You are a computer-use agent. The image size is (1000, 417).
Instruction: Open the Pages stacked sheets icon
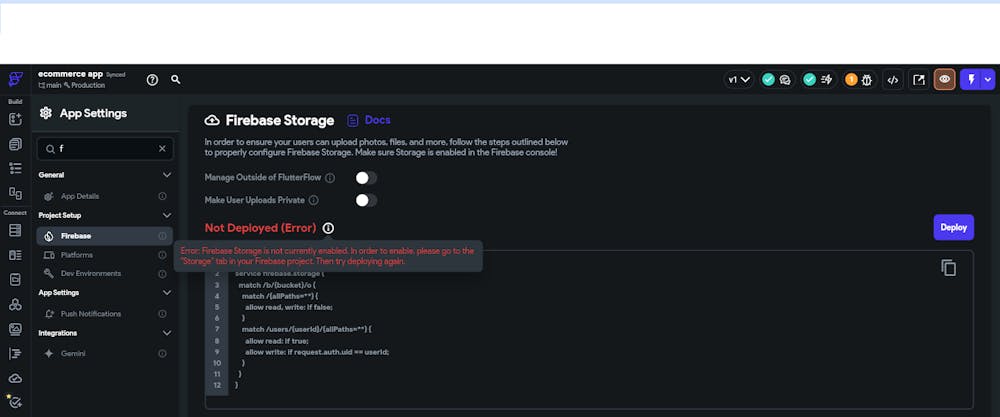coord(15,144)
